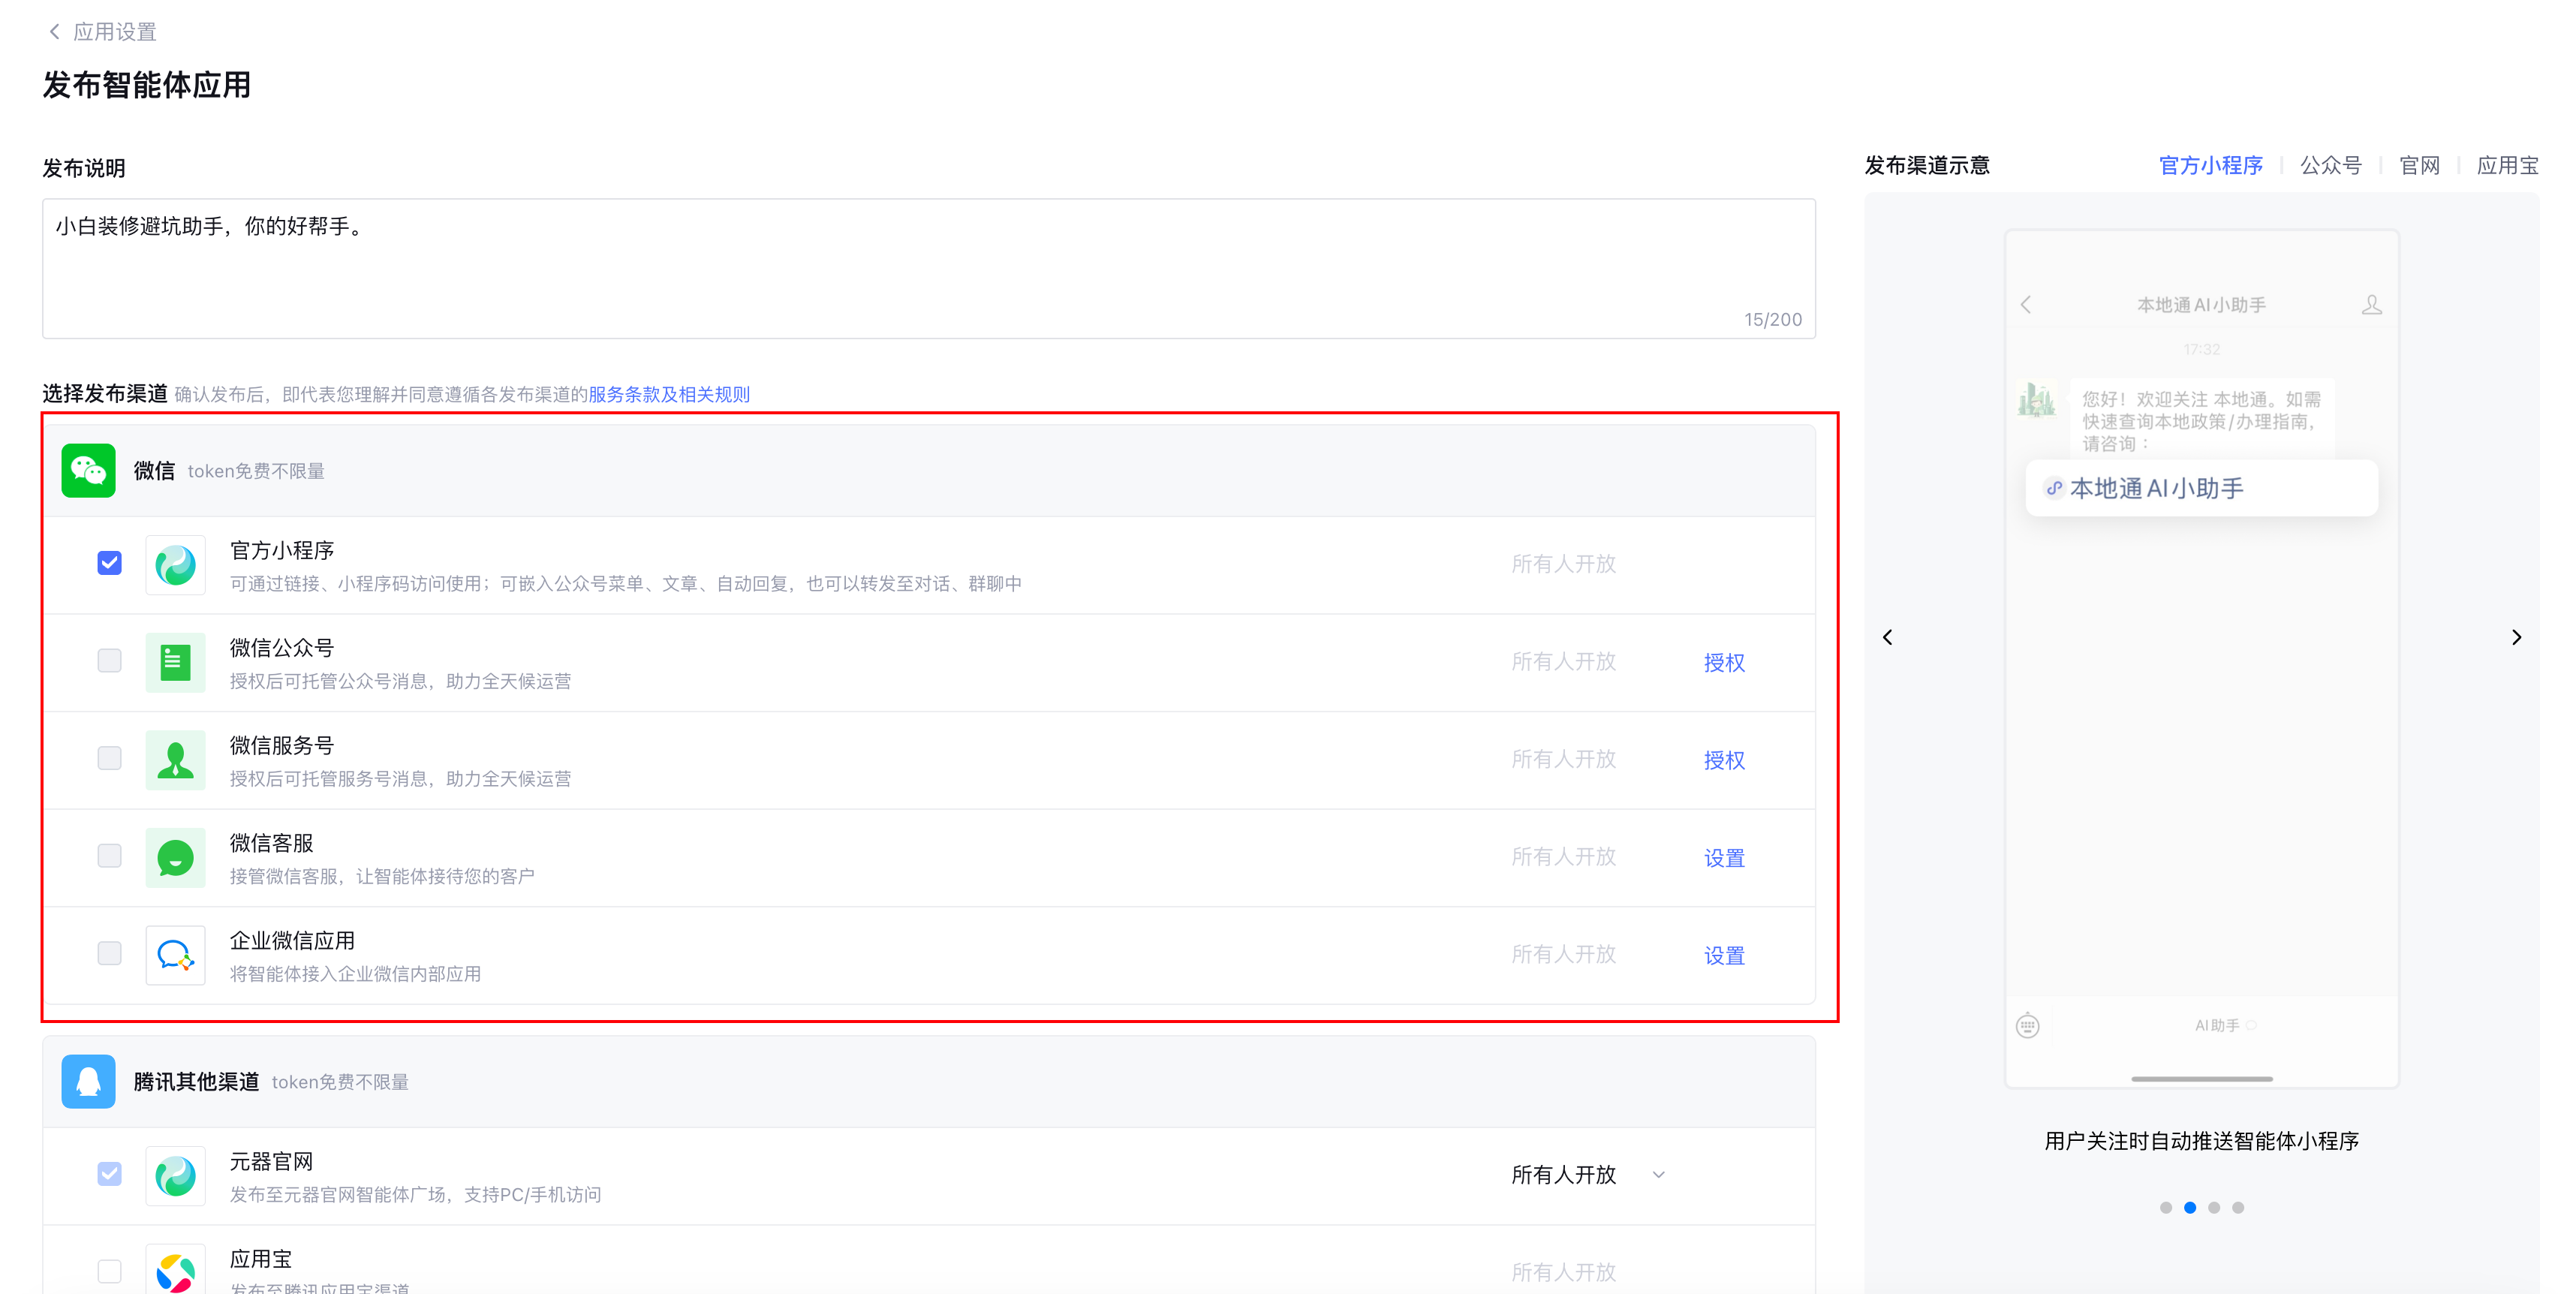
Task: Enable the 微信公众号 checkbox
Action: [110, 660]
